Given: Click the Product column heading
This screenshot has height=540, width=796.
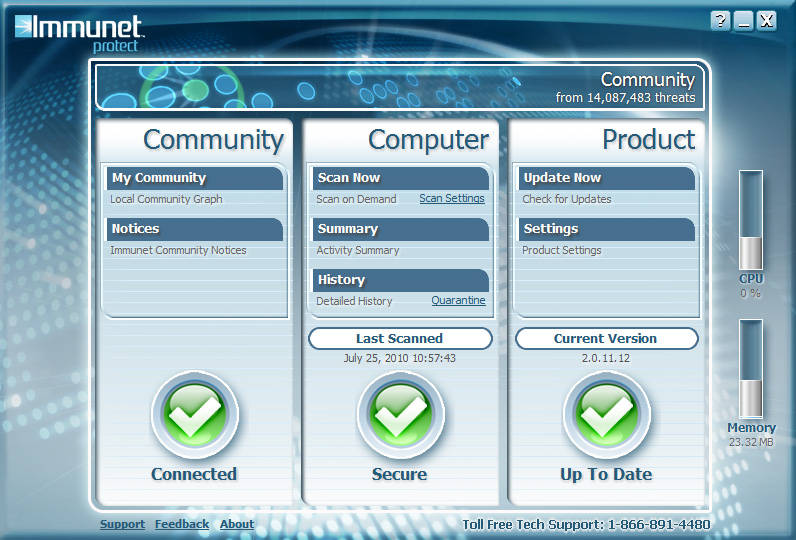Looking at the screenshot, I should [649, 139].
